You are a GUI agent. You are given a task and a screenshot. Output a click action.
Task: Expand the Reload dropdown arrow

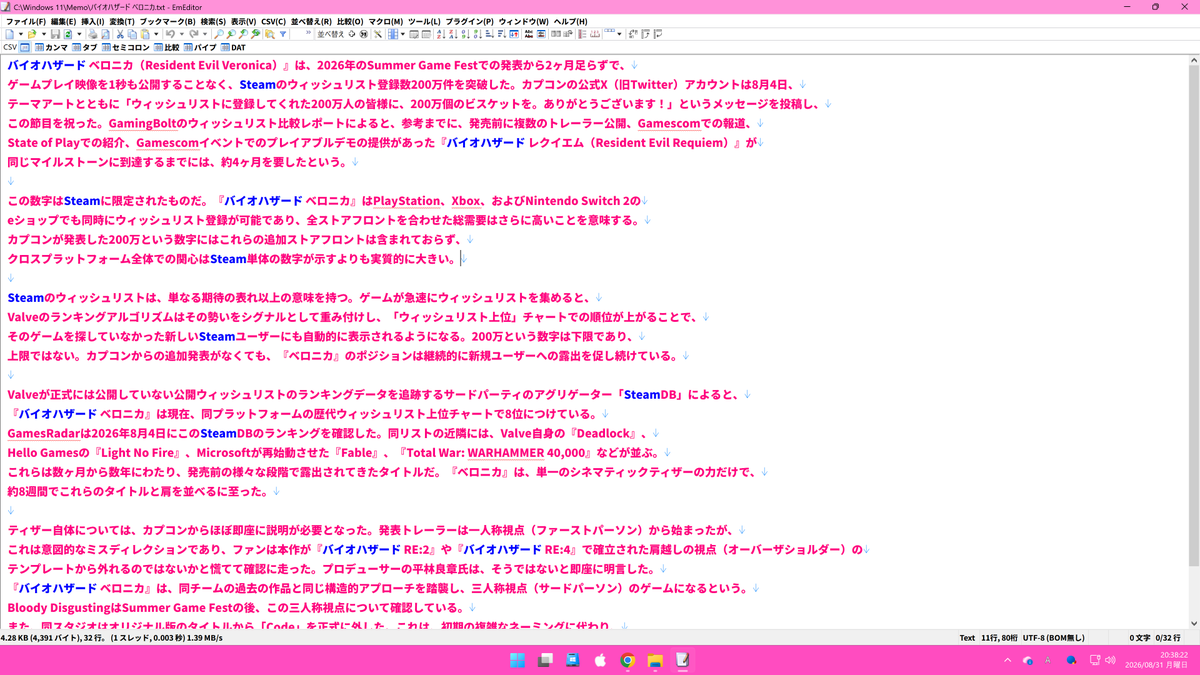click(79, 34)
